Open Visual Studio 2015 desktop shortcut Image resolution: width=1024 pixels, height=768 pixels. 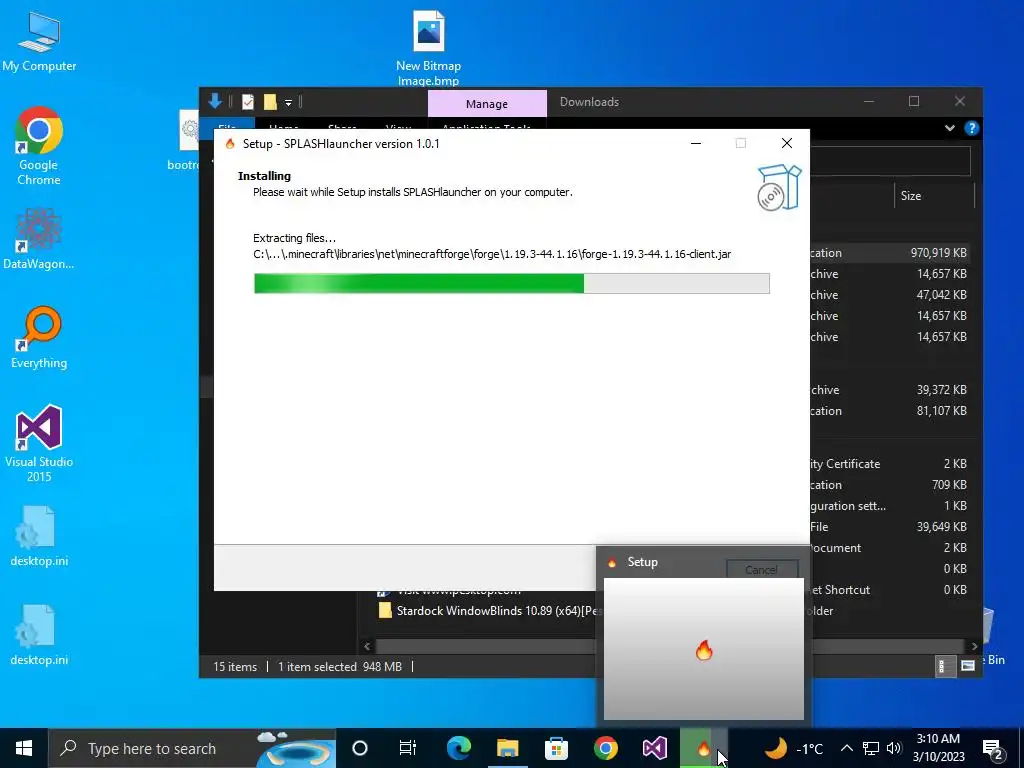click(39, 444)
